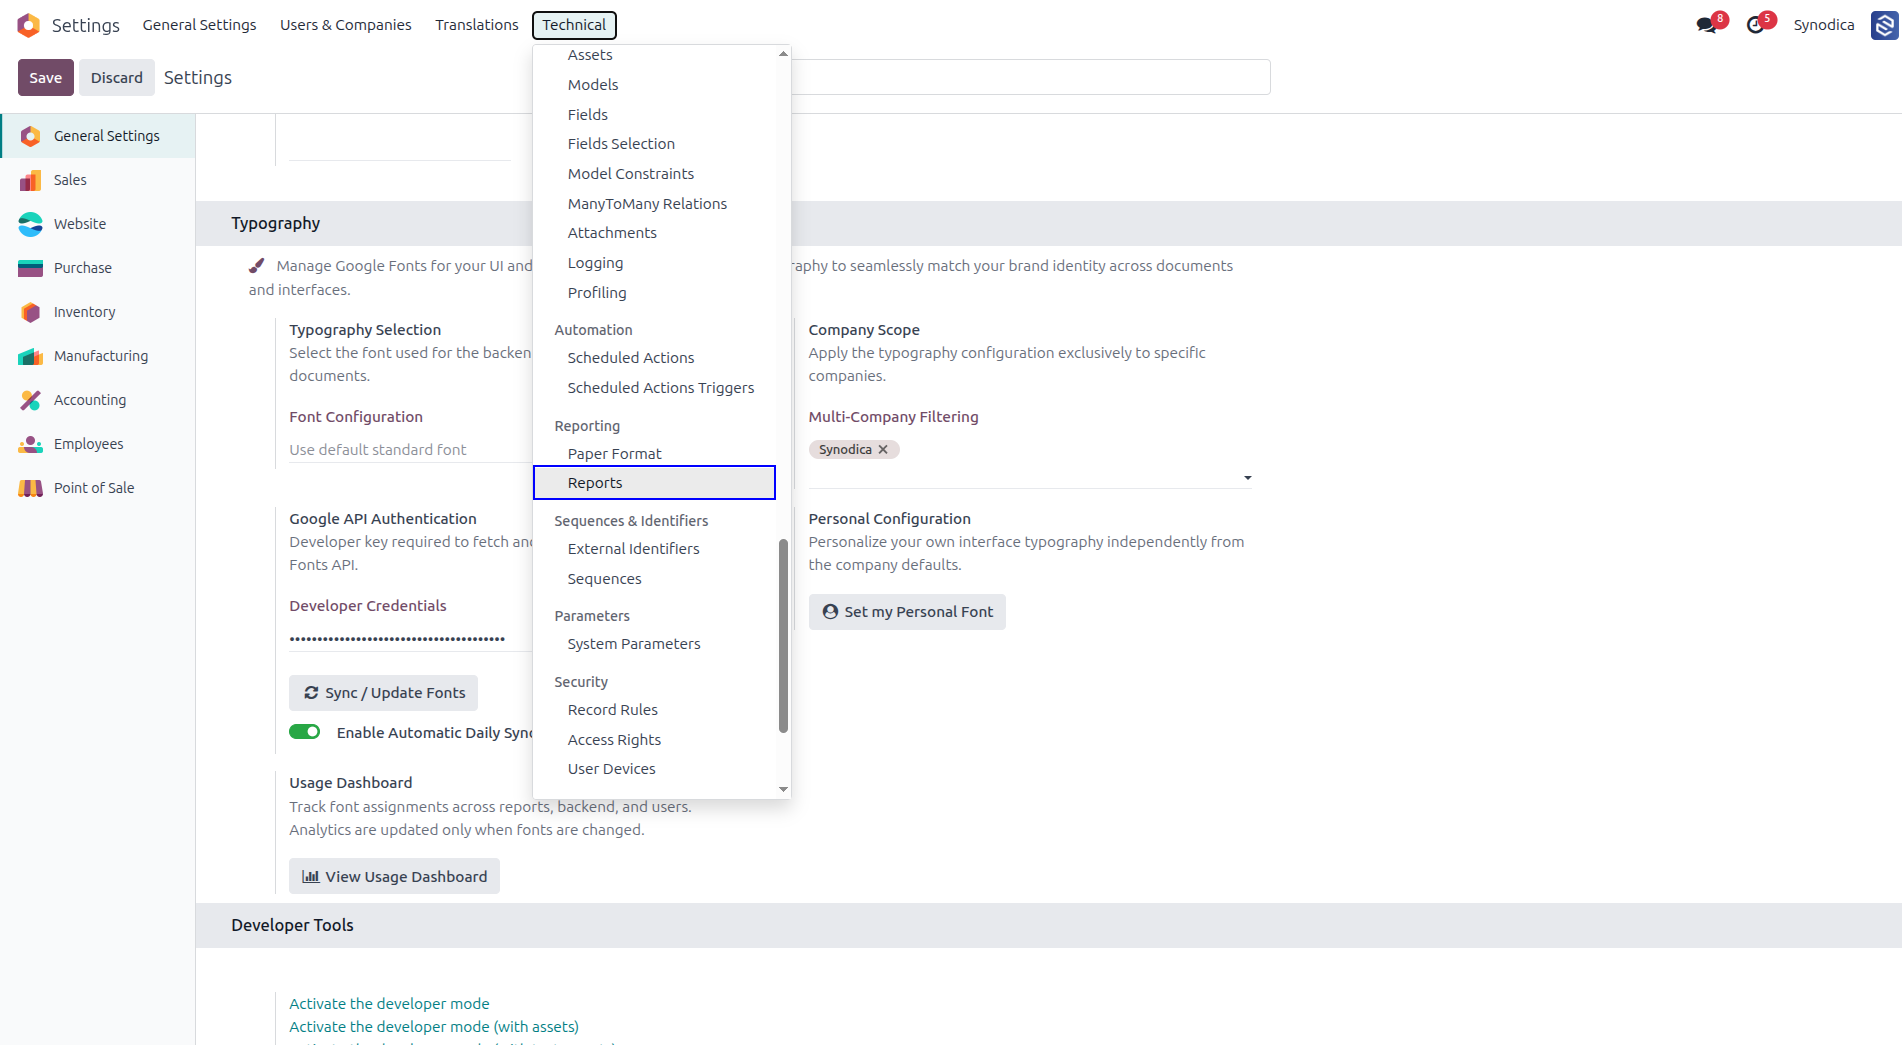Click View Usage Dashboard button
The image size is (1902, 1045).
click(x=394, y=876)
